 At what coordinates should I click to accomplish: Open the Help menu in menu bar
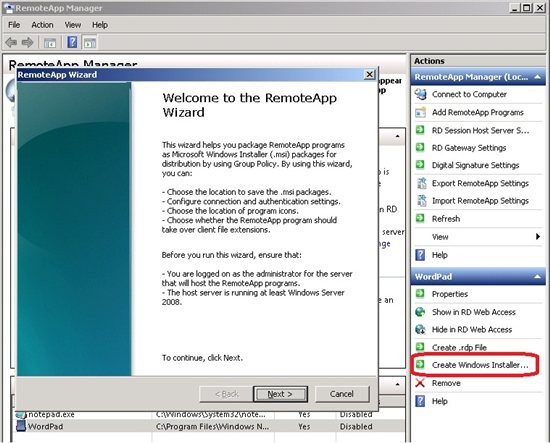[100, 25]
